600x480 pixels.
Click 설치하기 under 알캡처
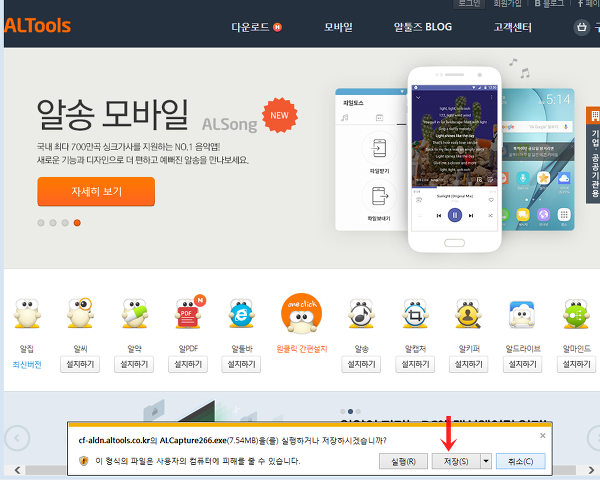pos(415,364)
